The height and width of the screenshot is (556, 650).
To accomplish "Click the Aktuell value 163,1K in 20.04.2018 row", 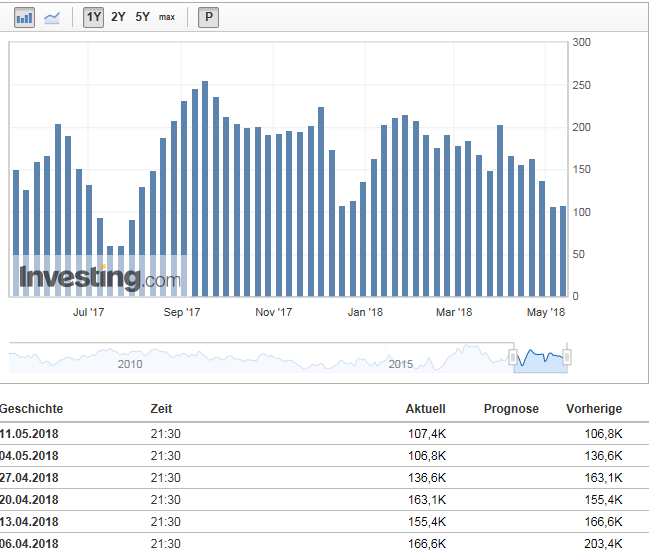I will (x=427, y=500).
